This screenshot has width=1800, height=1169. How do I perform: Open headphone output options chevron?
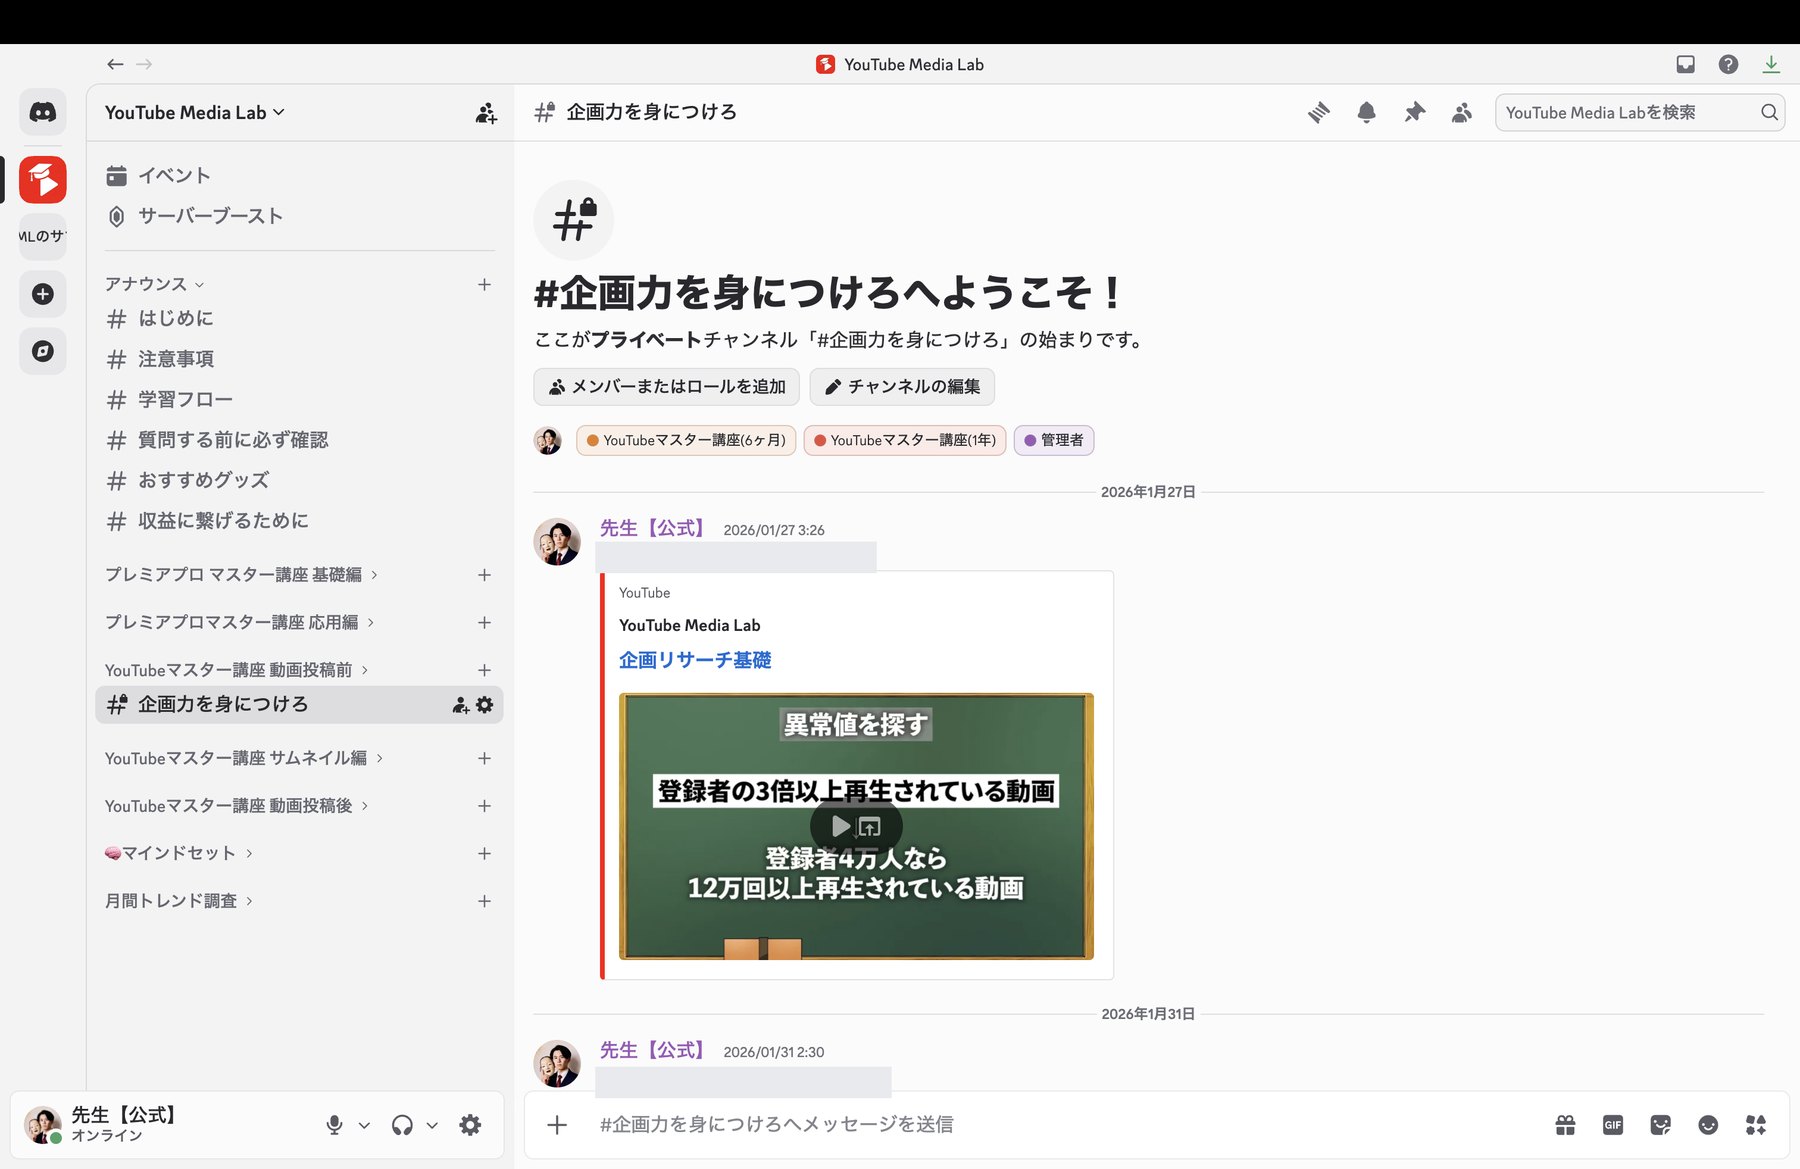(432, 1125)
